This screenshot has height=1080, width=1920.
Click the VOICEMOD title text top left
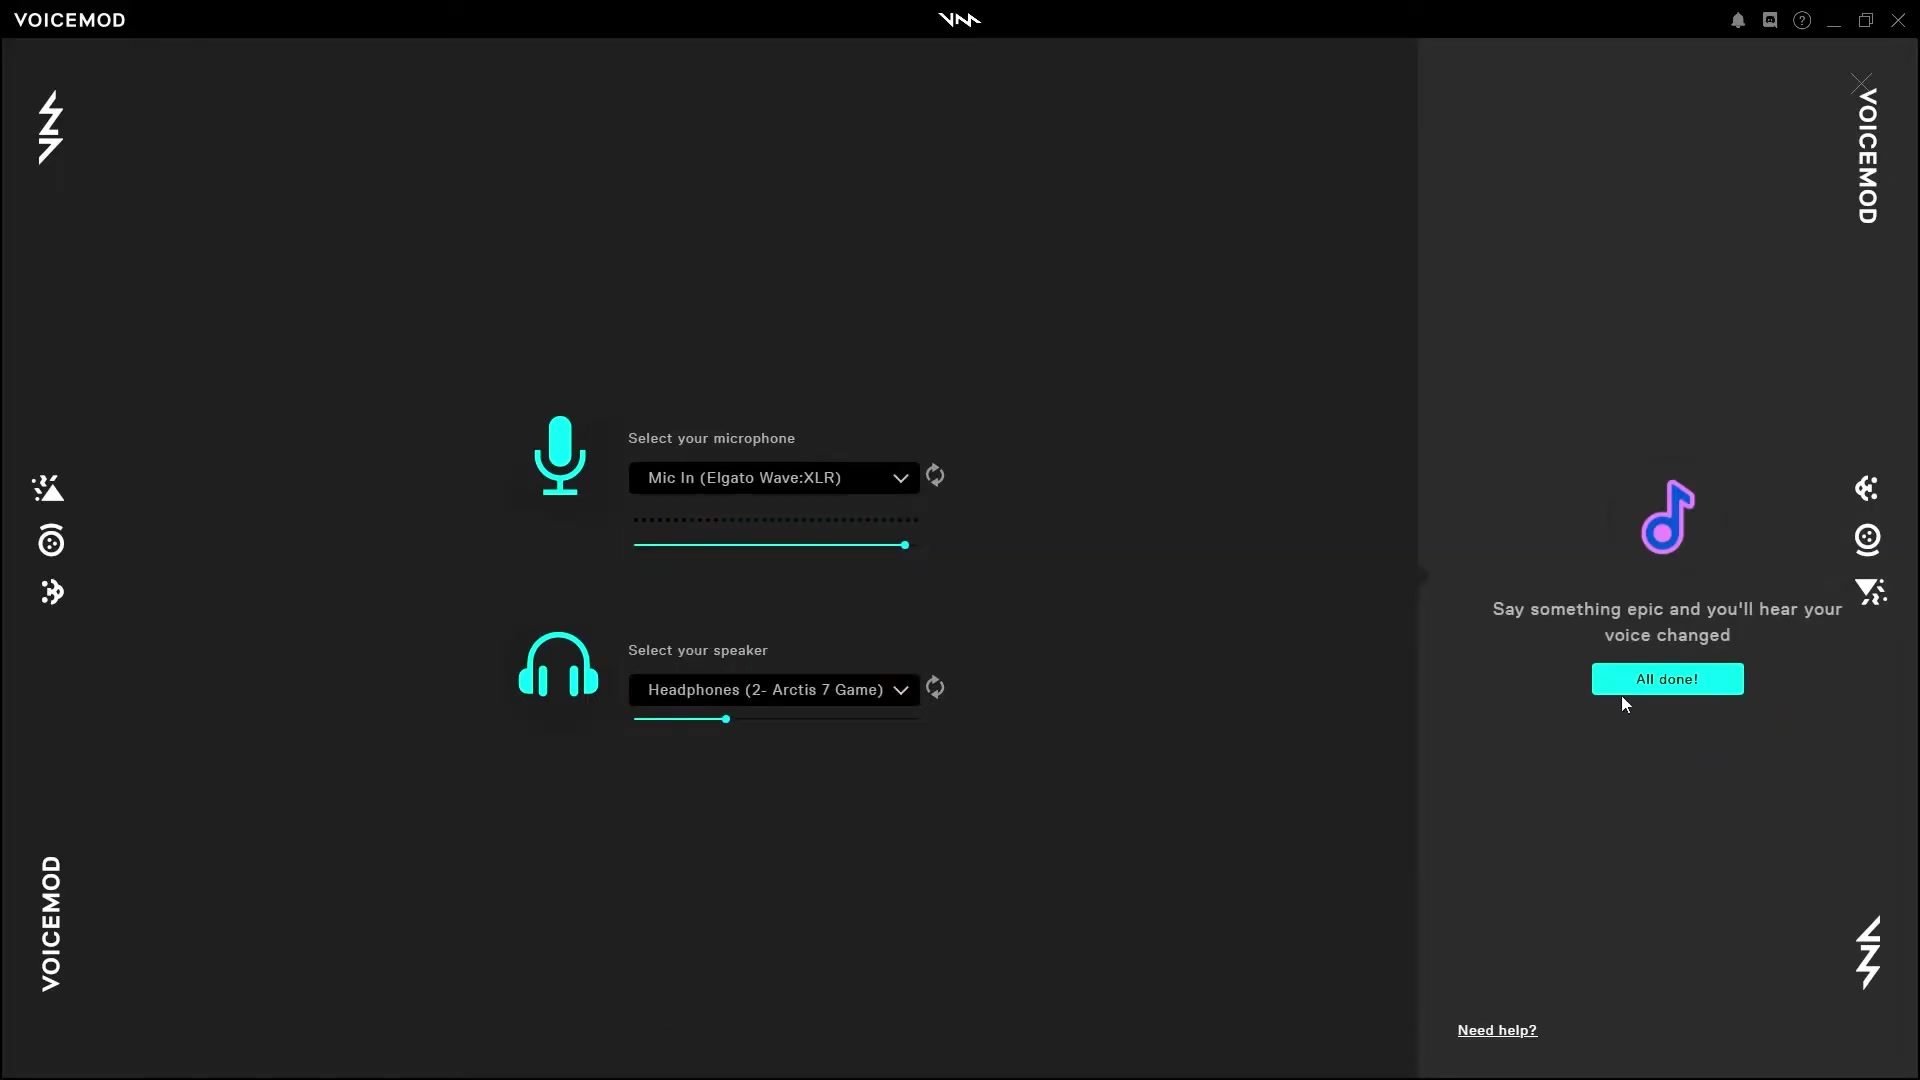coord(70,20)
